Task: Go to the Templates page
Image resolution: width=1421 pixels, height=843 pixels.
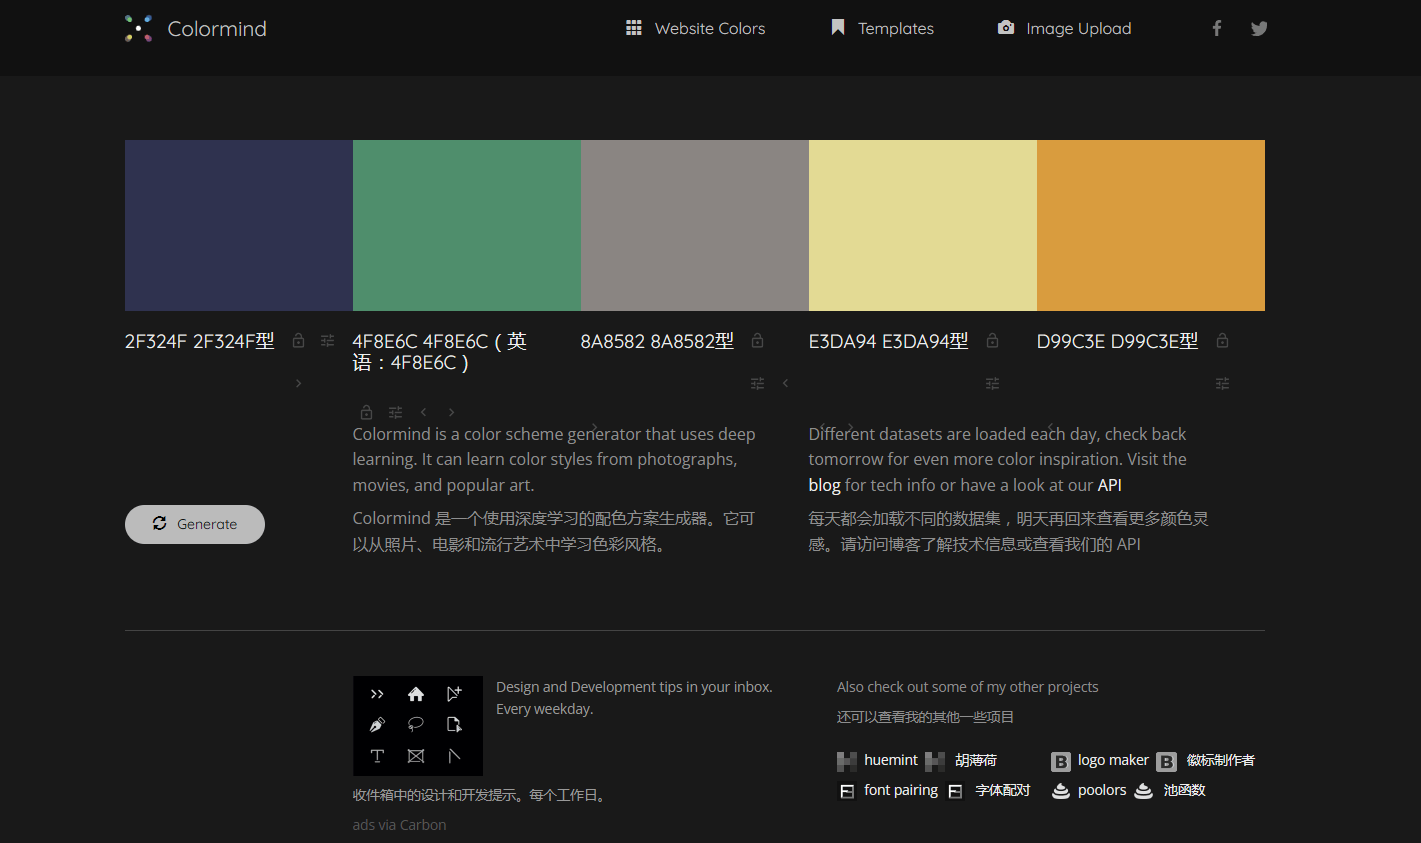Action: click(882, 28)
